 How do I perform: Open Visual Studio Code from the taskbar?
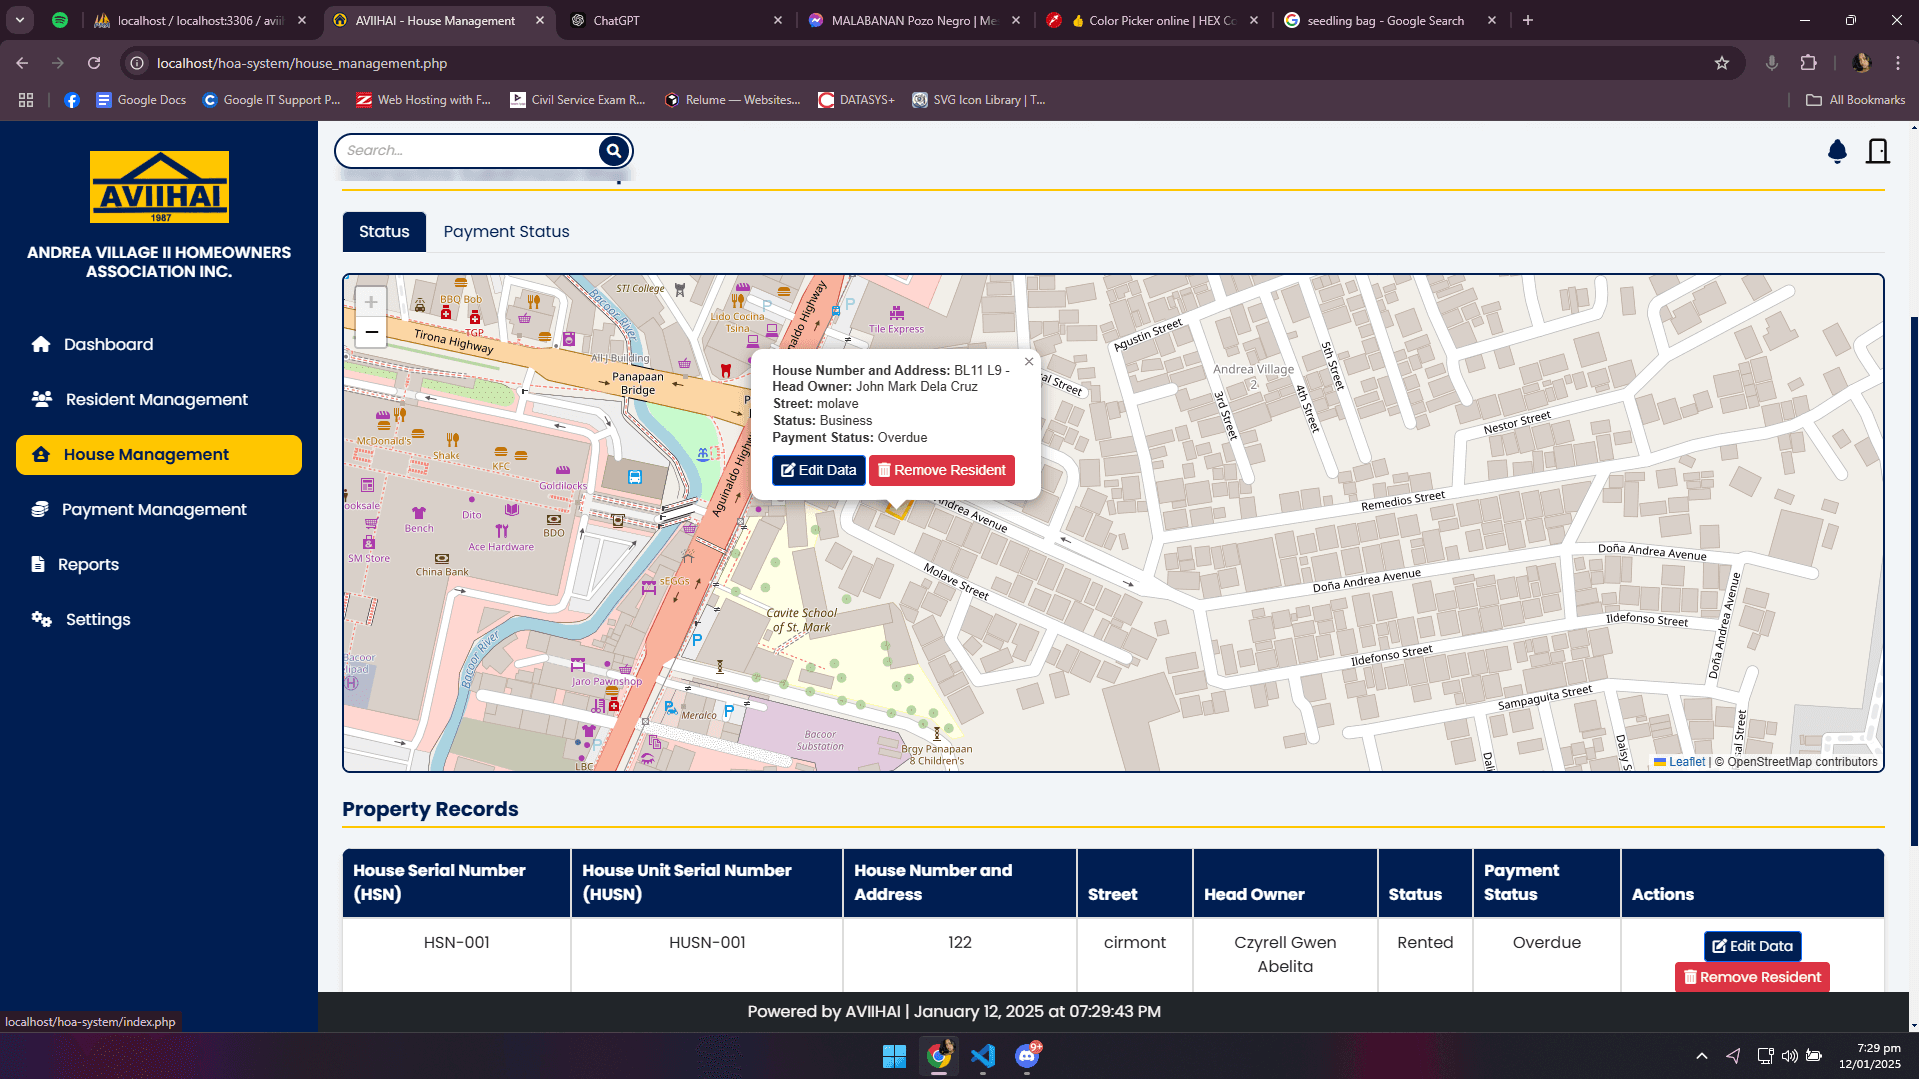point(983,1056)
